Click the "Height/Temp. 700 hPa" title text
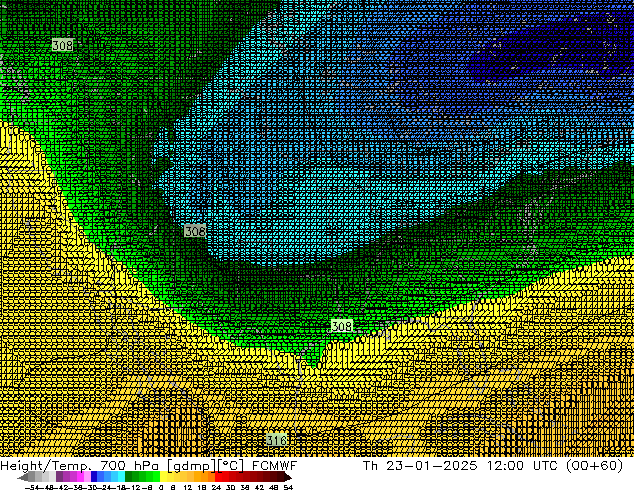Image resolution: width=634 pixels, height=490 pixels. (79, 465)
